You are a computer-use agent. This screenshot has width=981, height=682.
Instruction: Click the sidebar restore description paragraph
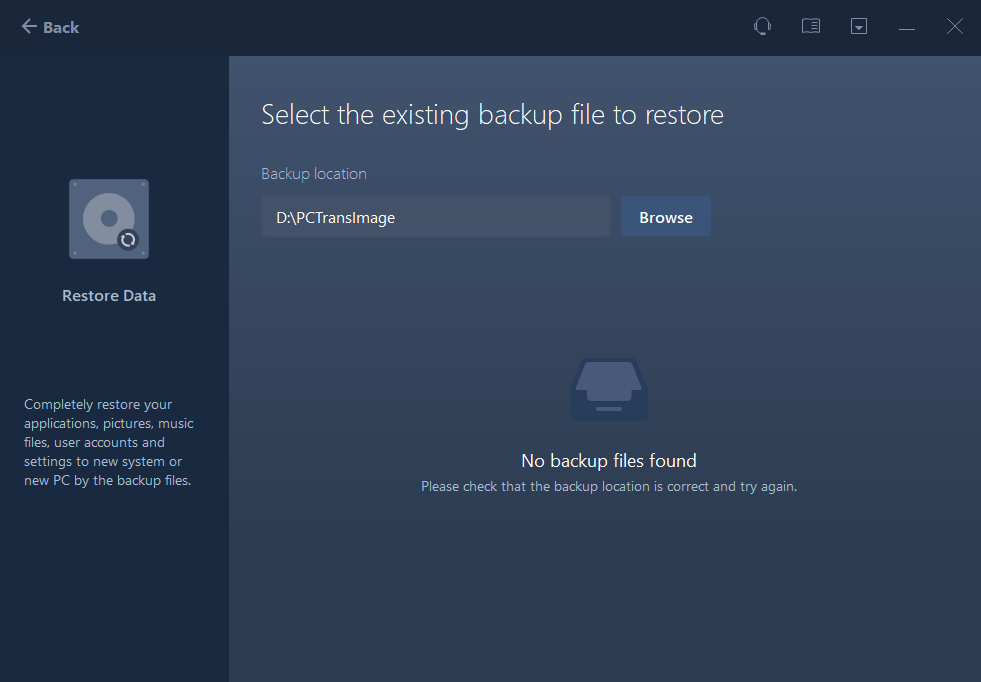tap(109, 442)
